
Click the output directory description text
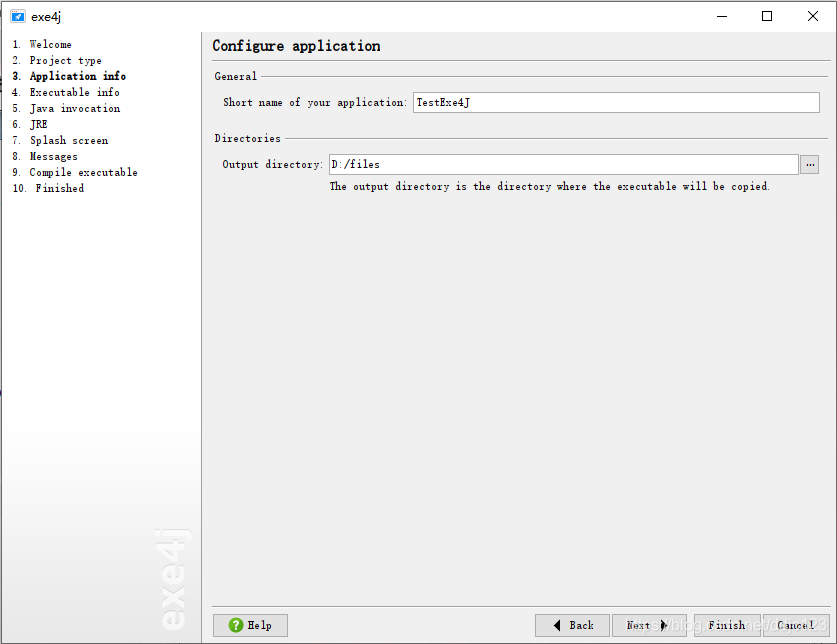[549, 186]
